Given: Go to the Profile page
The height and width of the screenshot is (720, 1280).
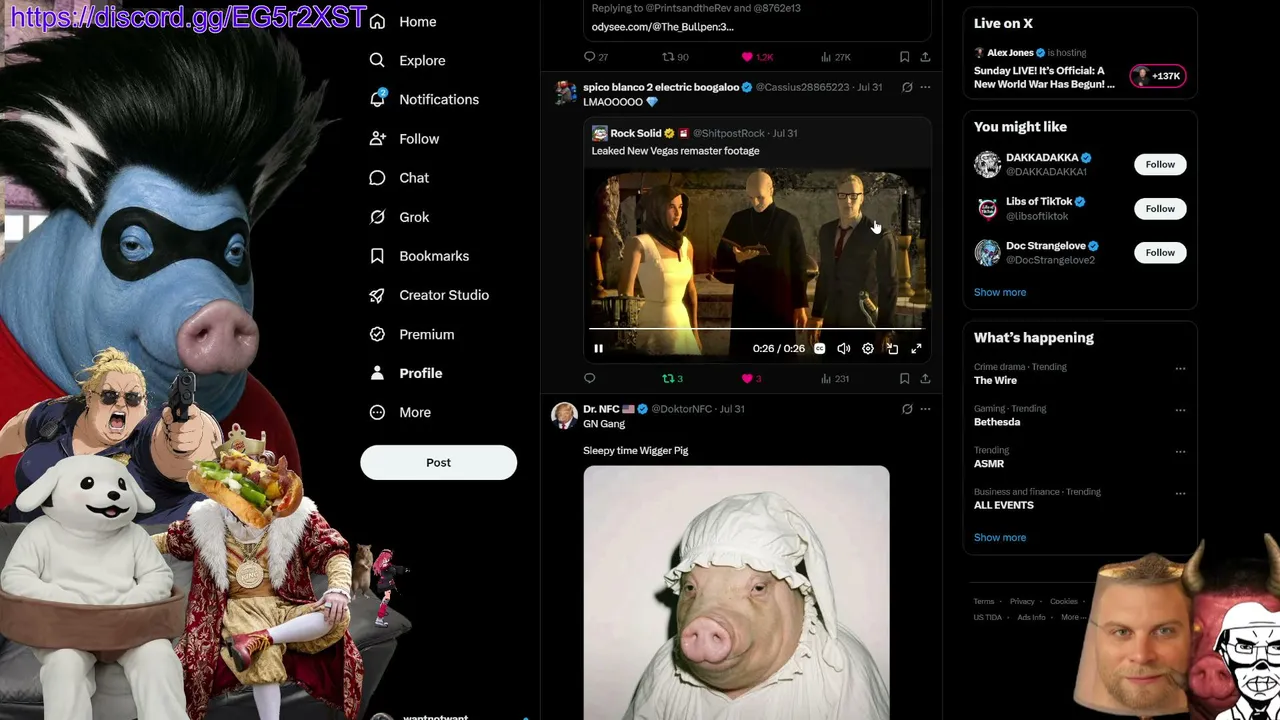Looking at the screenshot, I should click(421, 373).
